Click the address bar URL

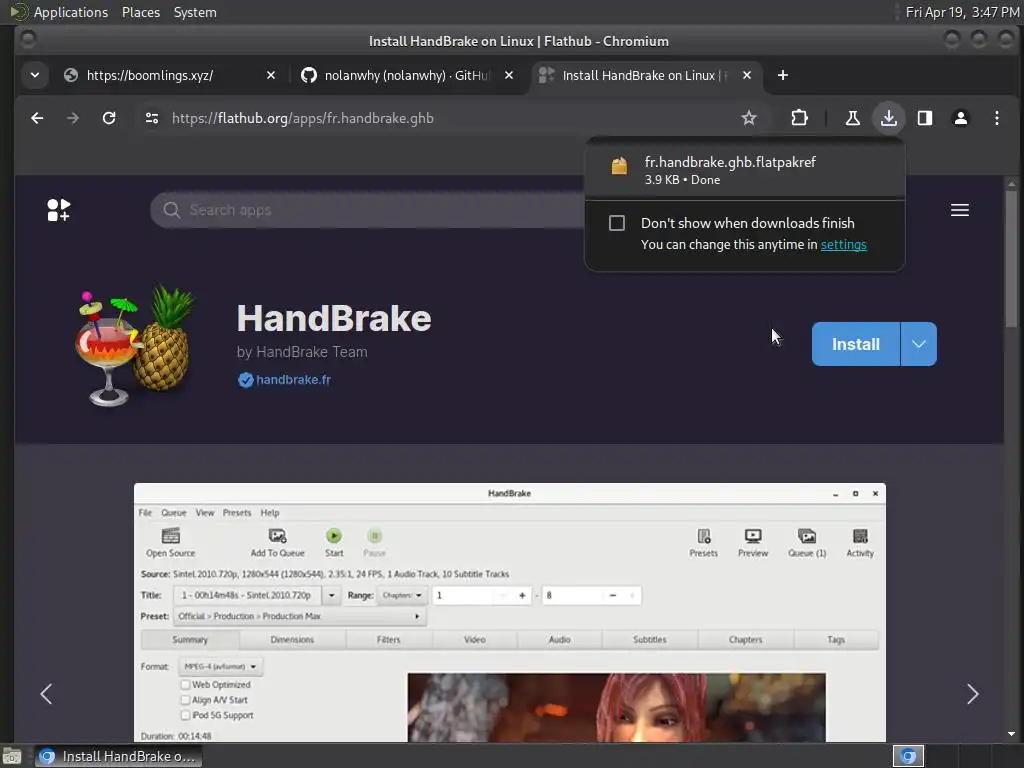tap(302, 118)
